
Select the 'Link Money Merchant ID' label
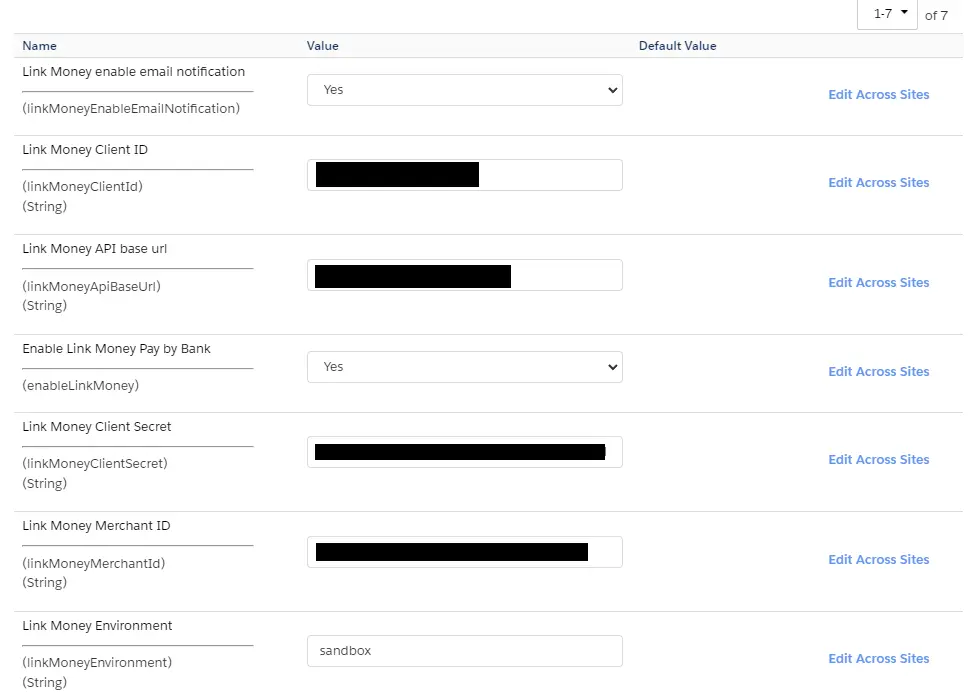coord(96,526)
